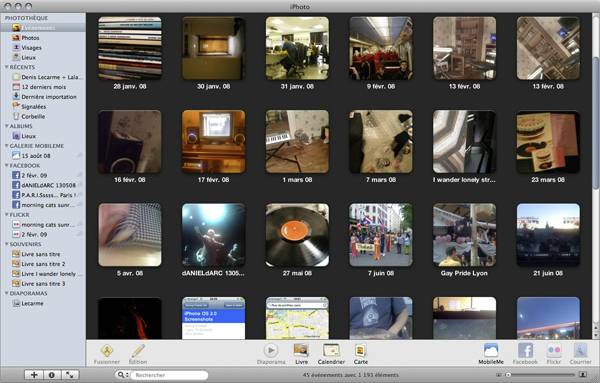The width and height of the screenshot is (600, 383).
Task: Collapse the FACEBOOK sidebar section
Action: click(x=6, y=165)
